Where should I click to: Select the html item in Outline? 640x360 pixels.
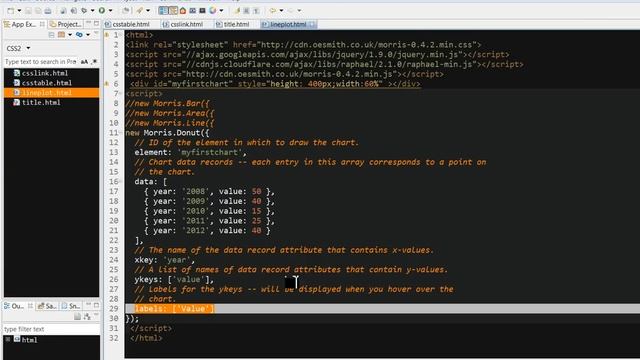click(26, 340)
